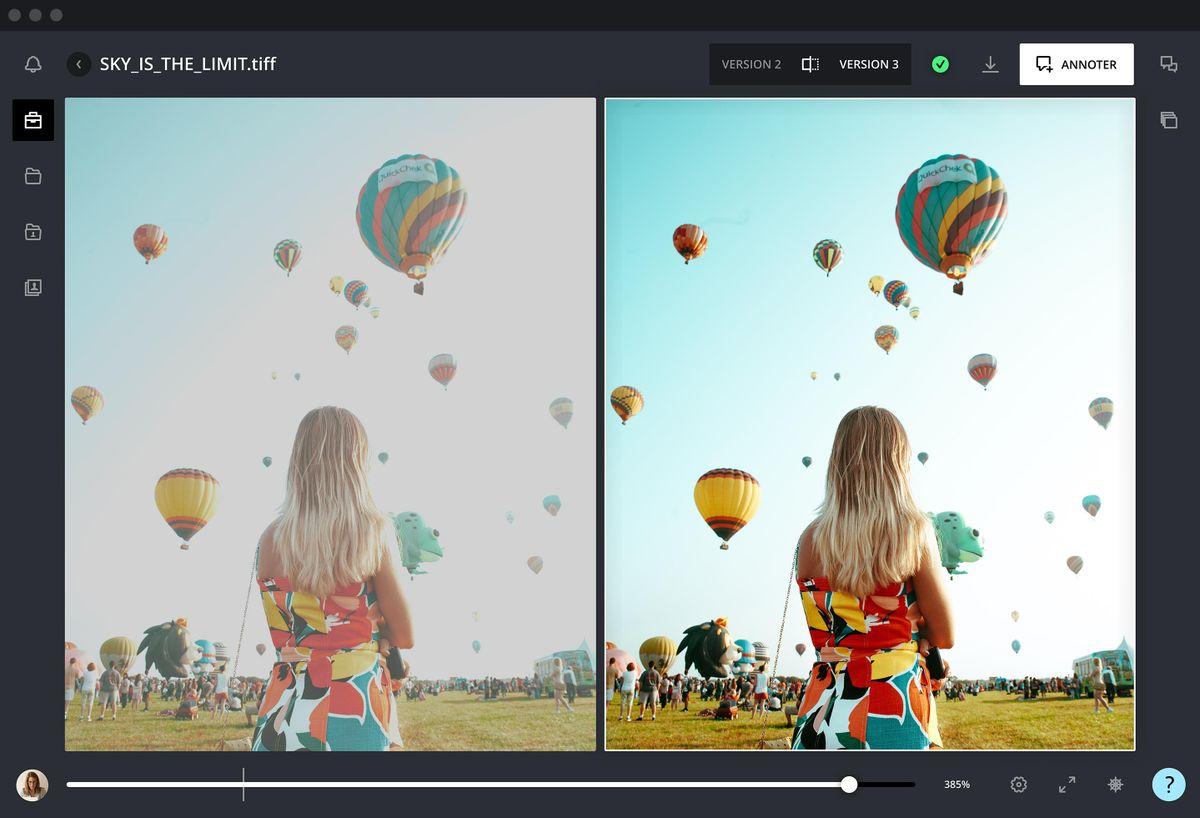The image size is (1200, 818).
Task: Go back with the chevron arrow button
Action: pos(79,64)
